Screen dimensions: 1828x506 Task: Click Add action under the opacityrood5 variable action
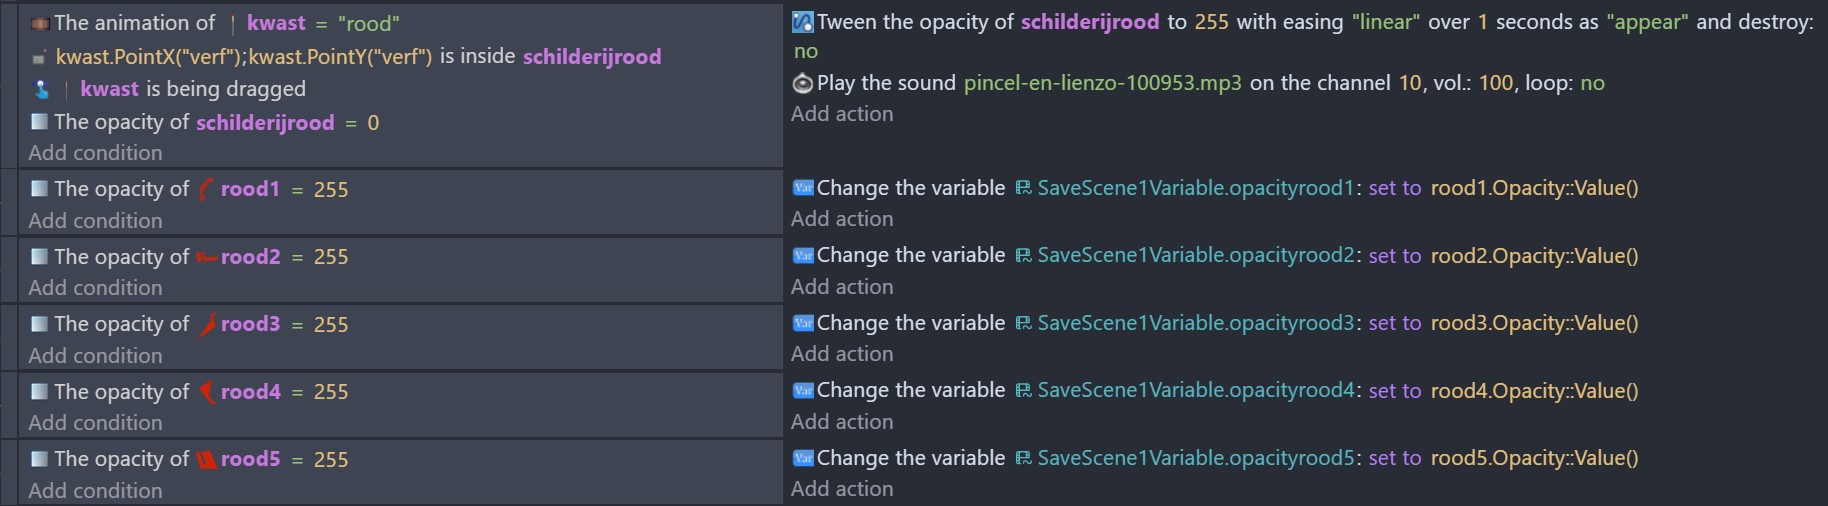pos(842,489)
